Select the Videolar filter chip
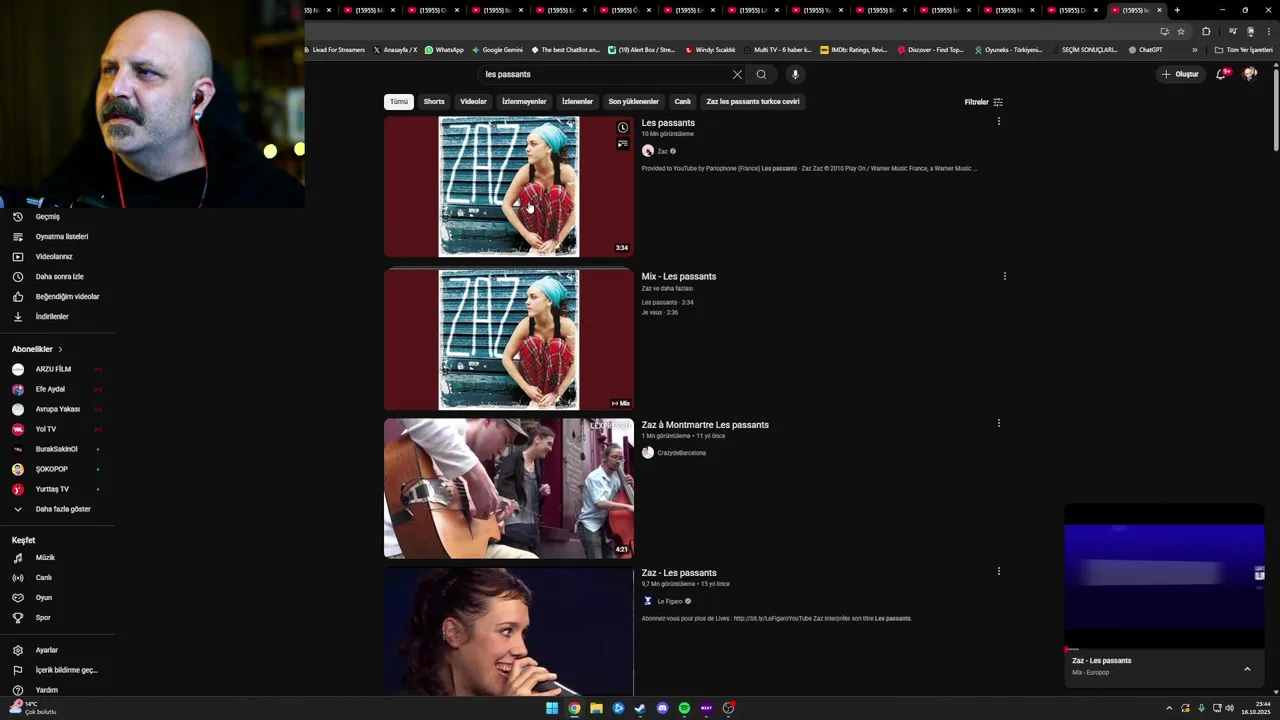The width and height of the screenshot is (1280, 720). point(473,102)
